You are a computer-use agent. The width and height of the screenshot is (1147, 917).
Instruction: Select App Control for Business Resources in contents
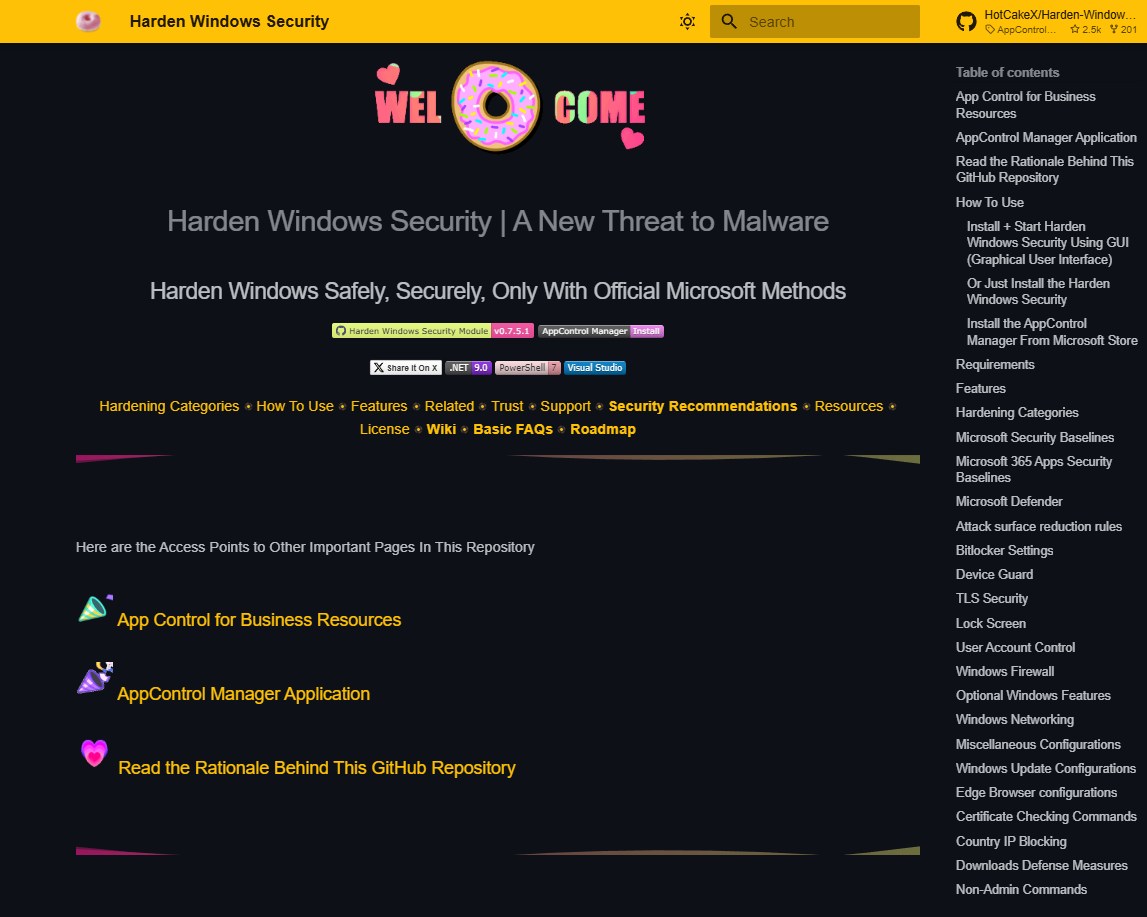(1025, 105)
